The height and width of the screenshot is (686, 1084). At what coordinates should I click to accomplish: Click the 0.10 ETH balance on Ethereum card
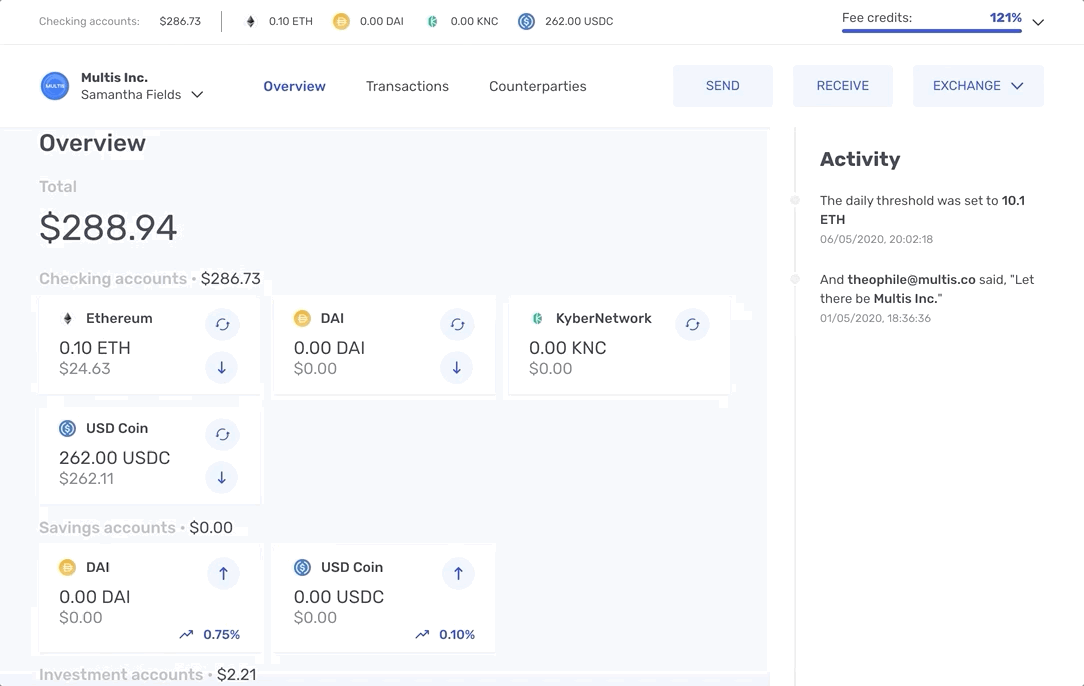tap(95, 348)
